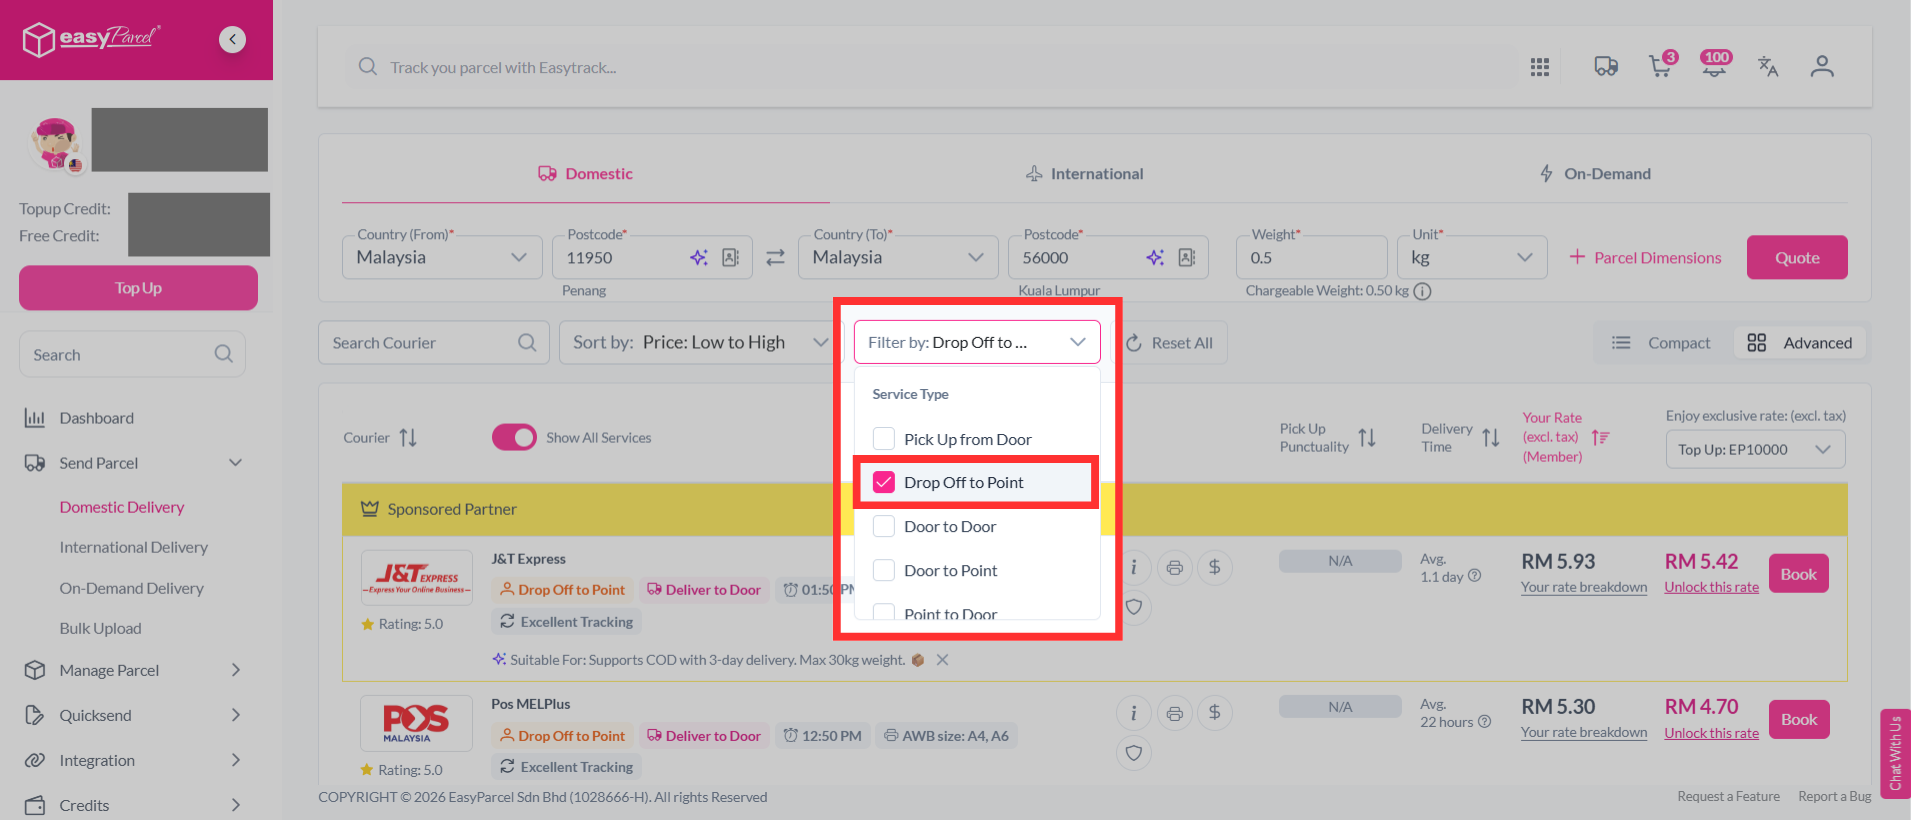
Task: Open the Country (From) Malaysia dropdown
Action: coord(442,258)
